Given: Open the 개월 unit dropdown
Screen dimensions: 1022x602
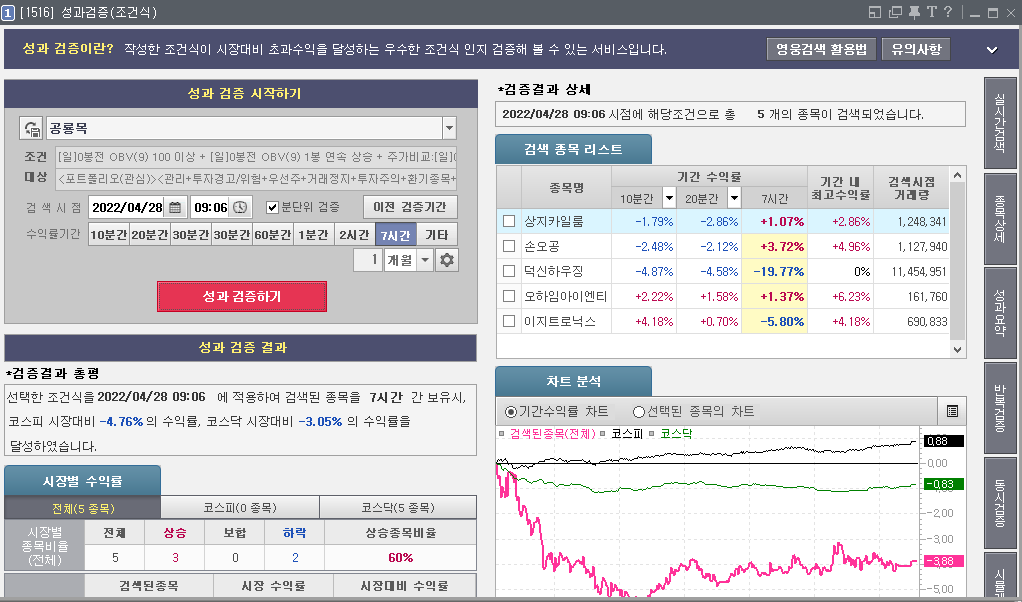Looking at the screenshot, I should coord(425,260).
